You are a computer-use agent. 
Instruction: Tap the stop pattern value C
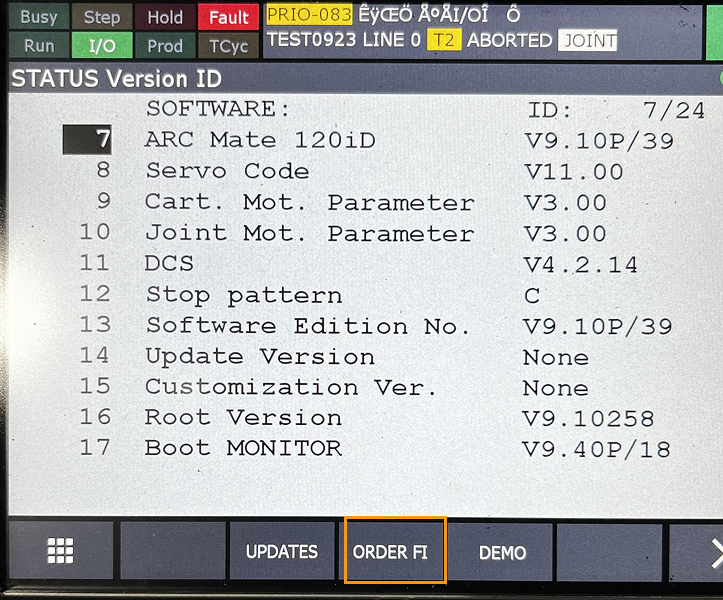pyautogui.click(x=532, y=296)
